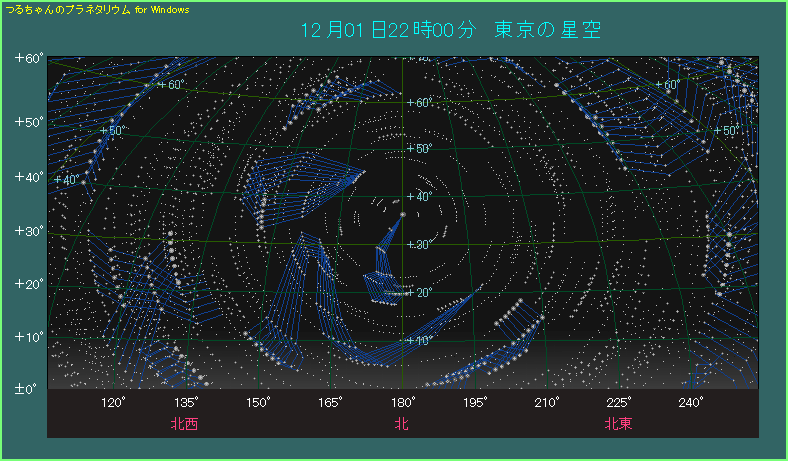Image resolution: width=788 pixels, height=461 pixels.
Task: Click the 東京の星空 text in title
Action: click(547, 29)
